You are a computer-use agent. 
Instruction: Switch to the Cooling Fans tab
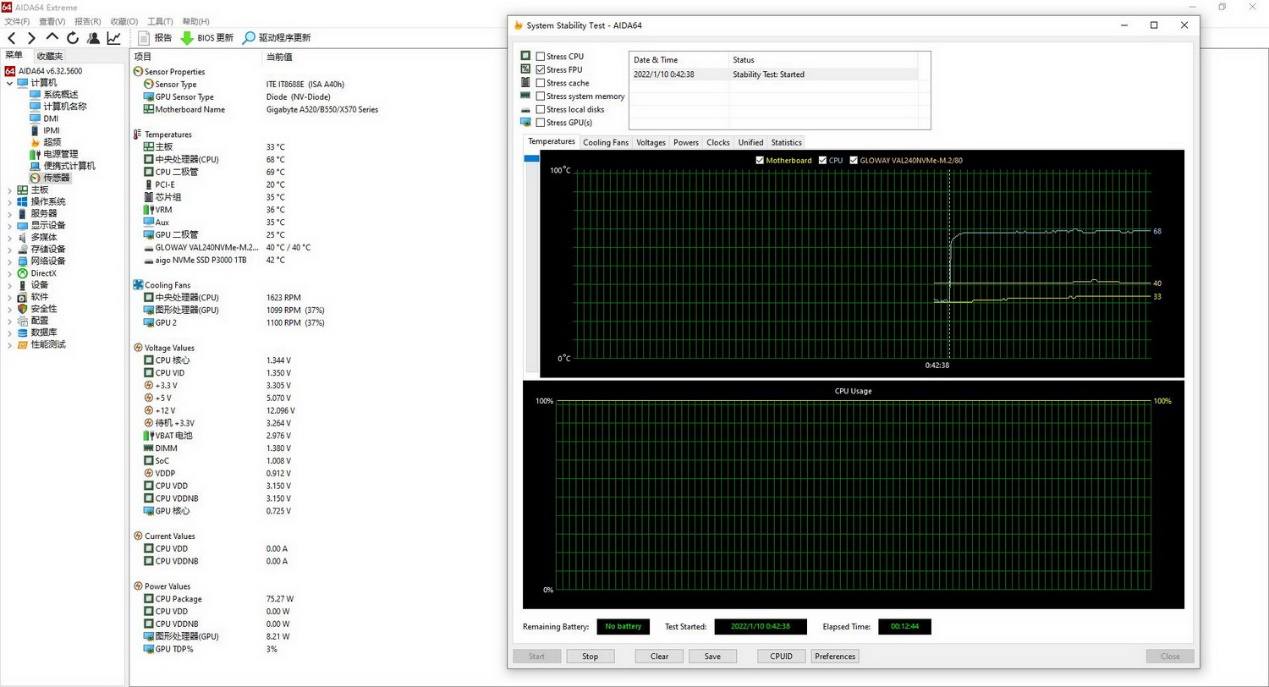pyautogui.click(x=605, y=142)
